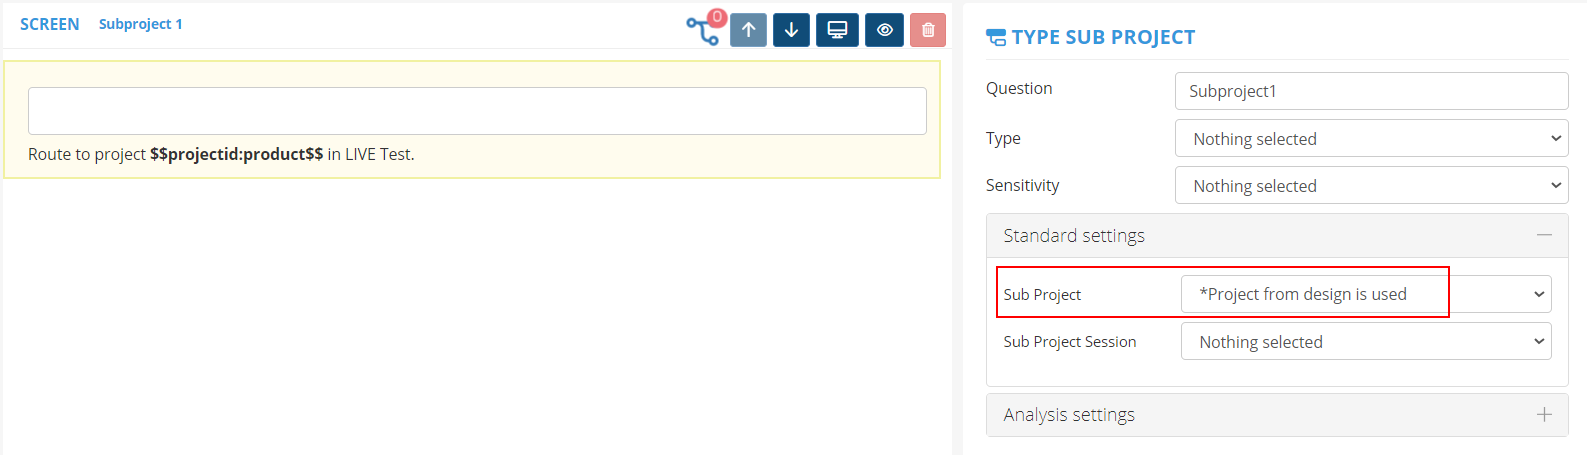Screen dimensions: 1587x455
Task: Focus the empty text box in the yellow block
Action: point(477,111)
